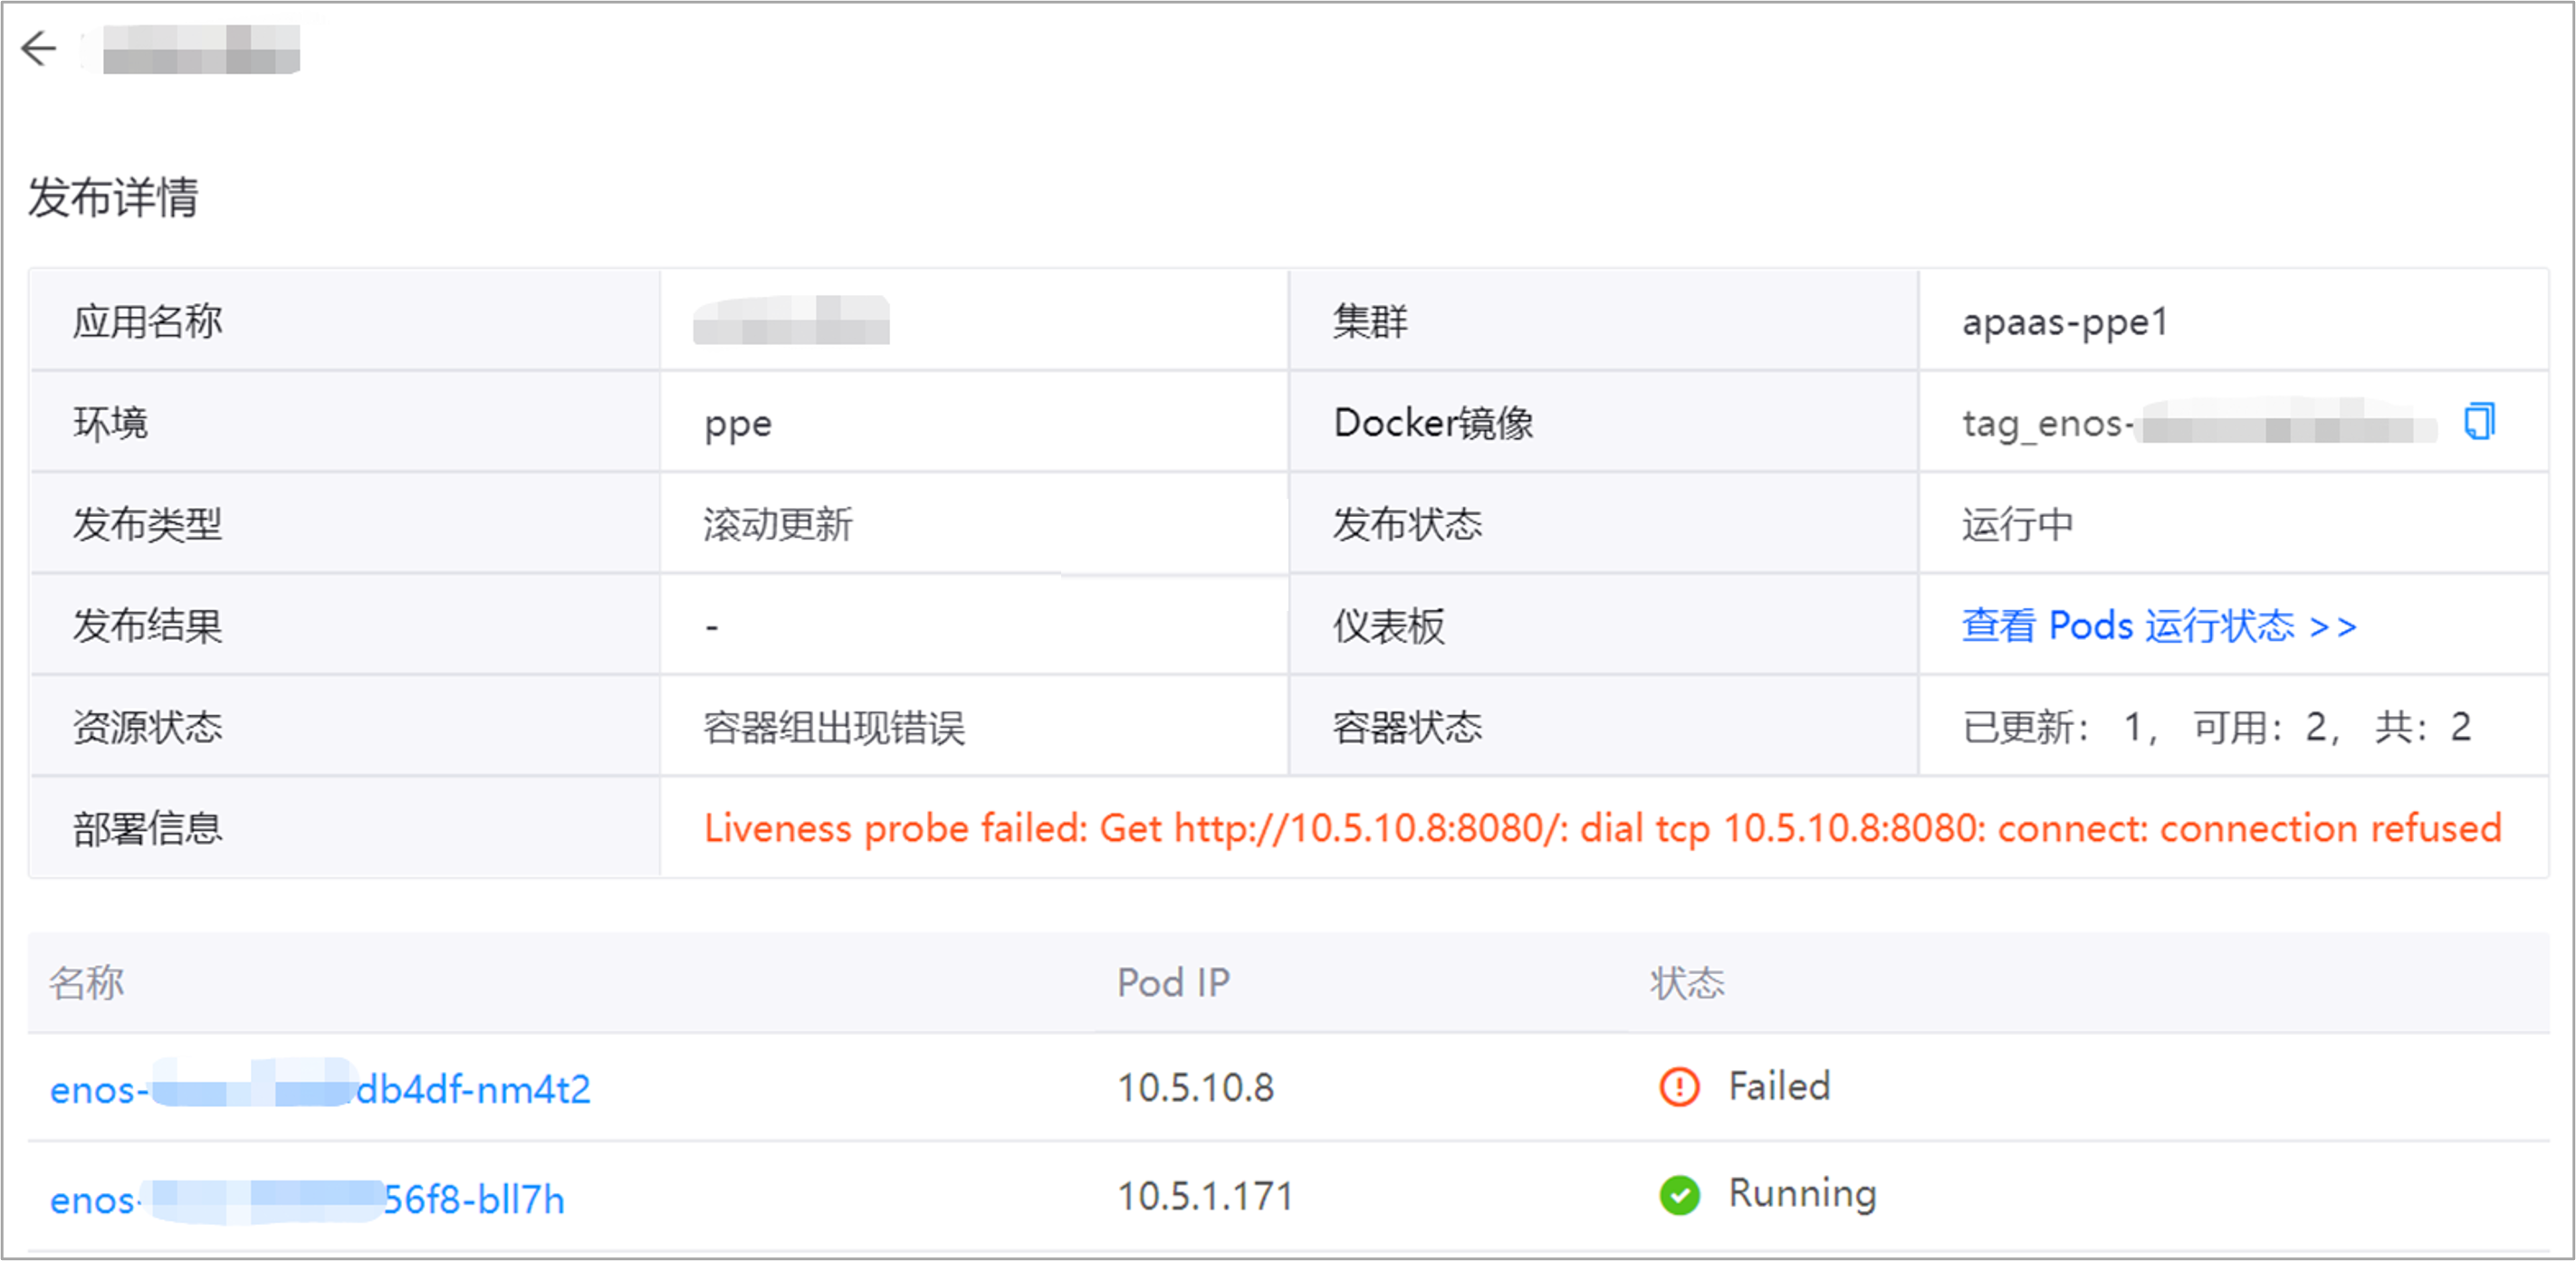This screenshot has width=2576, height=1261.
Task: Click the 运行中 release status value
Action: tap(2017, 525)
